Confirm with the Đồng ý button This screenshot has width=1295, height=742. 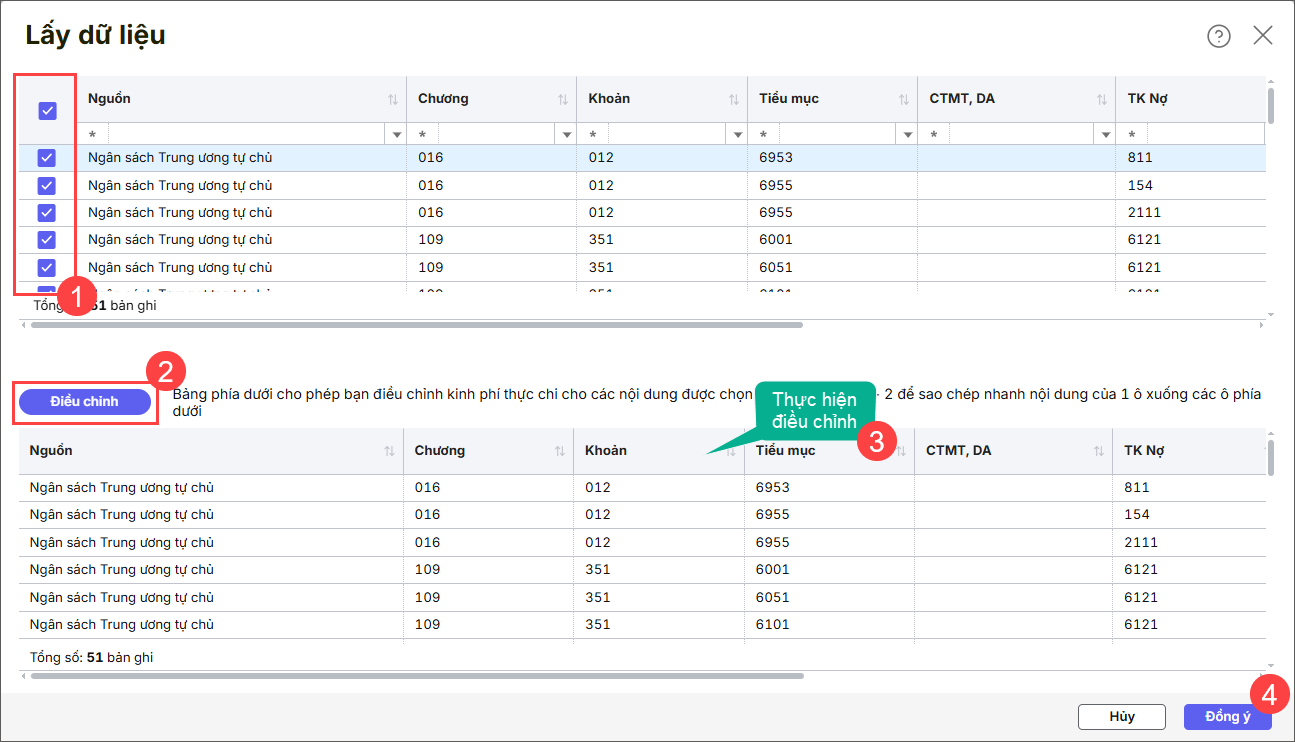tap(1227, 717)
